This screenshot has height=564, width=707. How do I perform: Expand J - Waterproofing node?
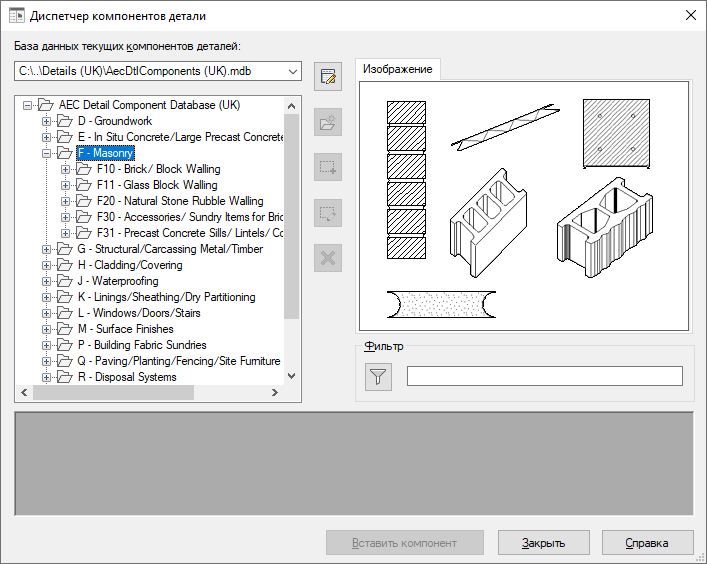[x=46, y=281]
